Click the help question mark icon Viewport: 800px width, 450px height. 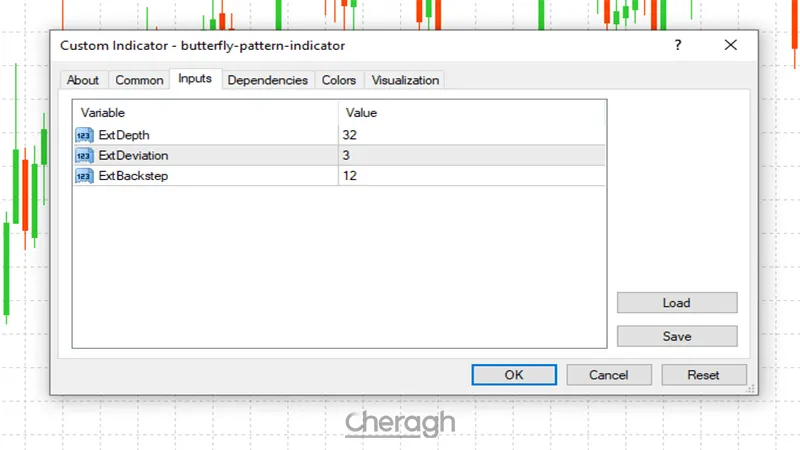678,46
